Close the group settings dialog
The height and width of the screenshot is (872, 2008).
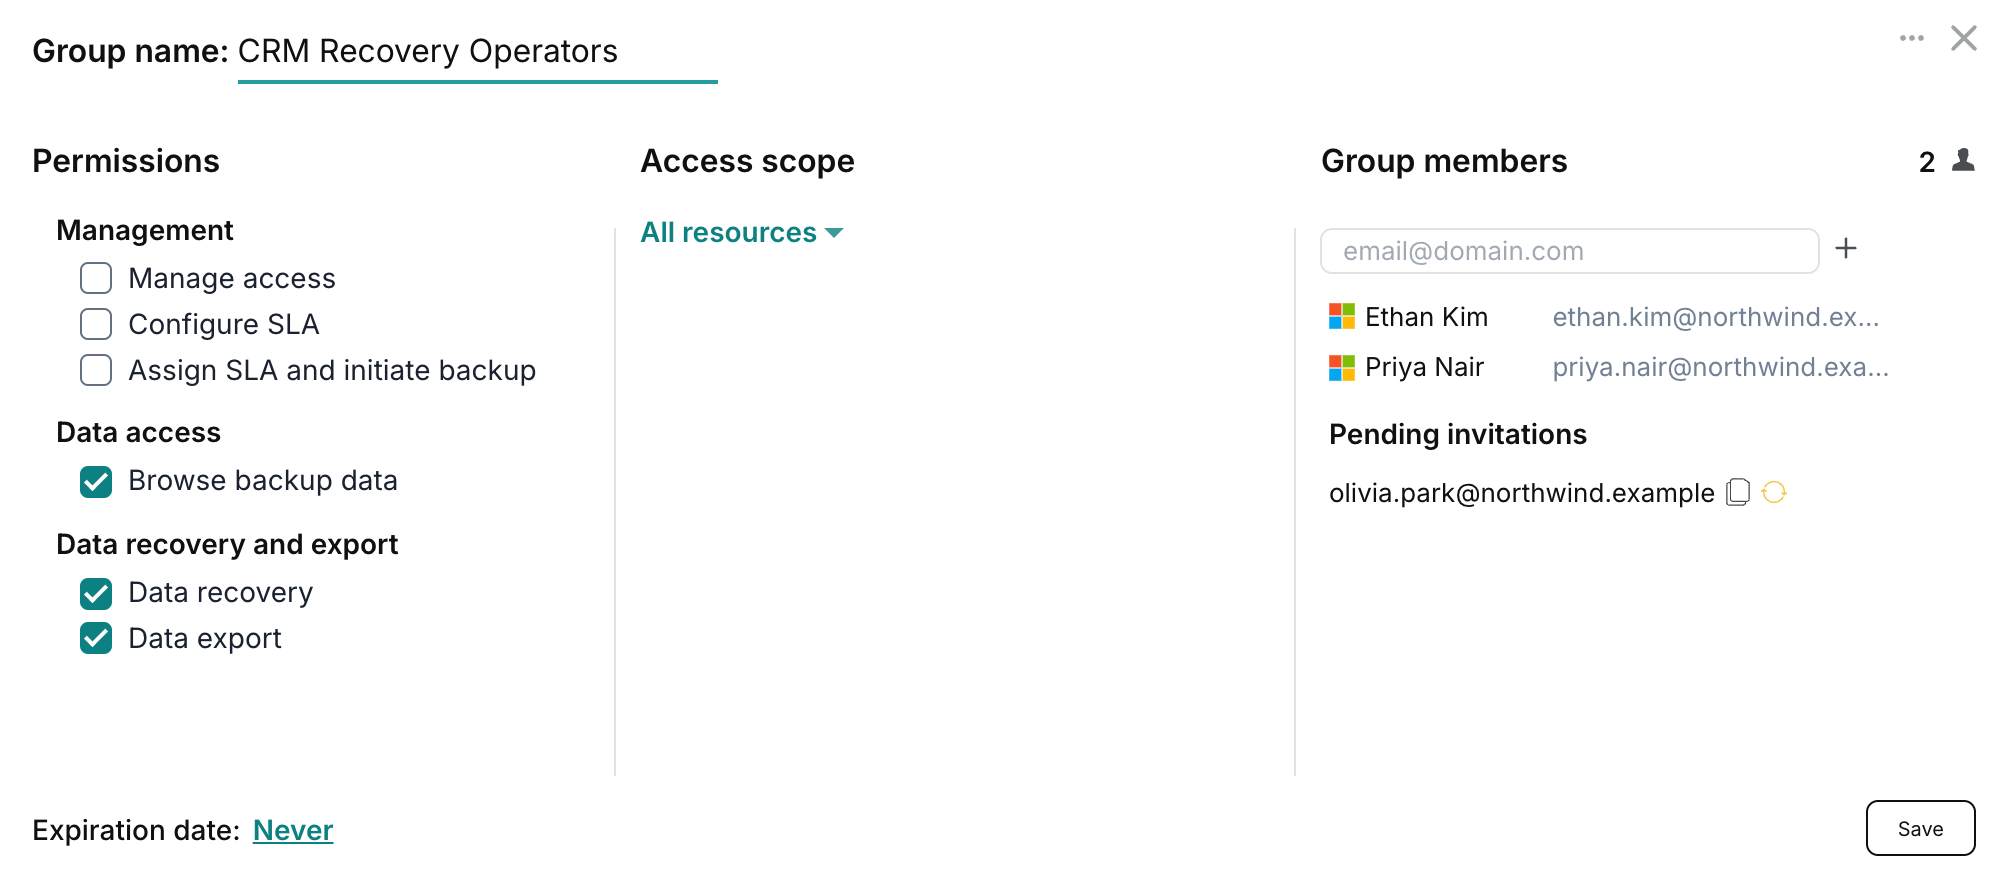pos(1963,38)
